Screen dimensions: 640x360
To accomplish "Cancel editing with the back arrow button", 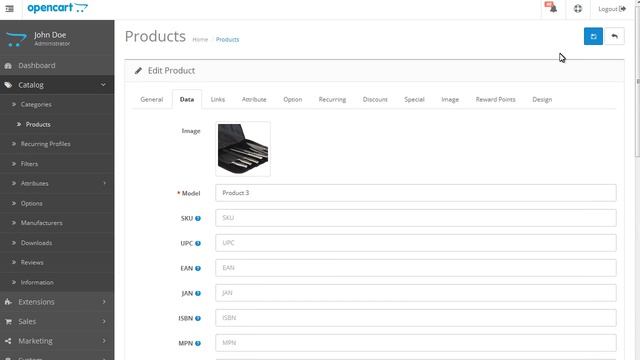I will point(614,36).
